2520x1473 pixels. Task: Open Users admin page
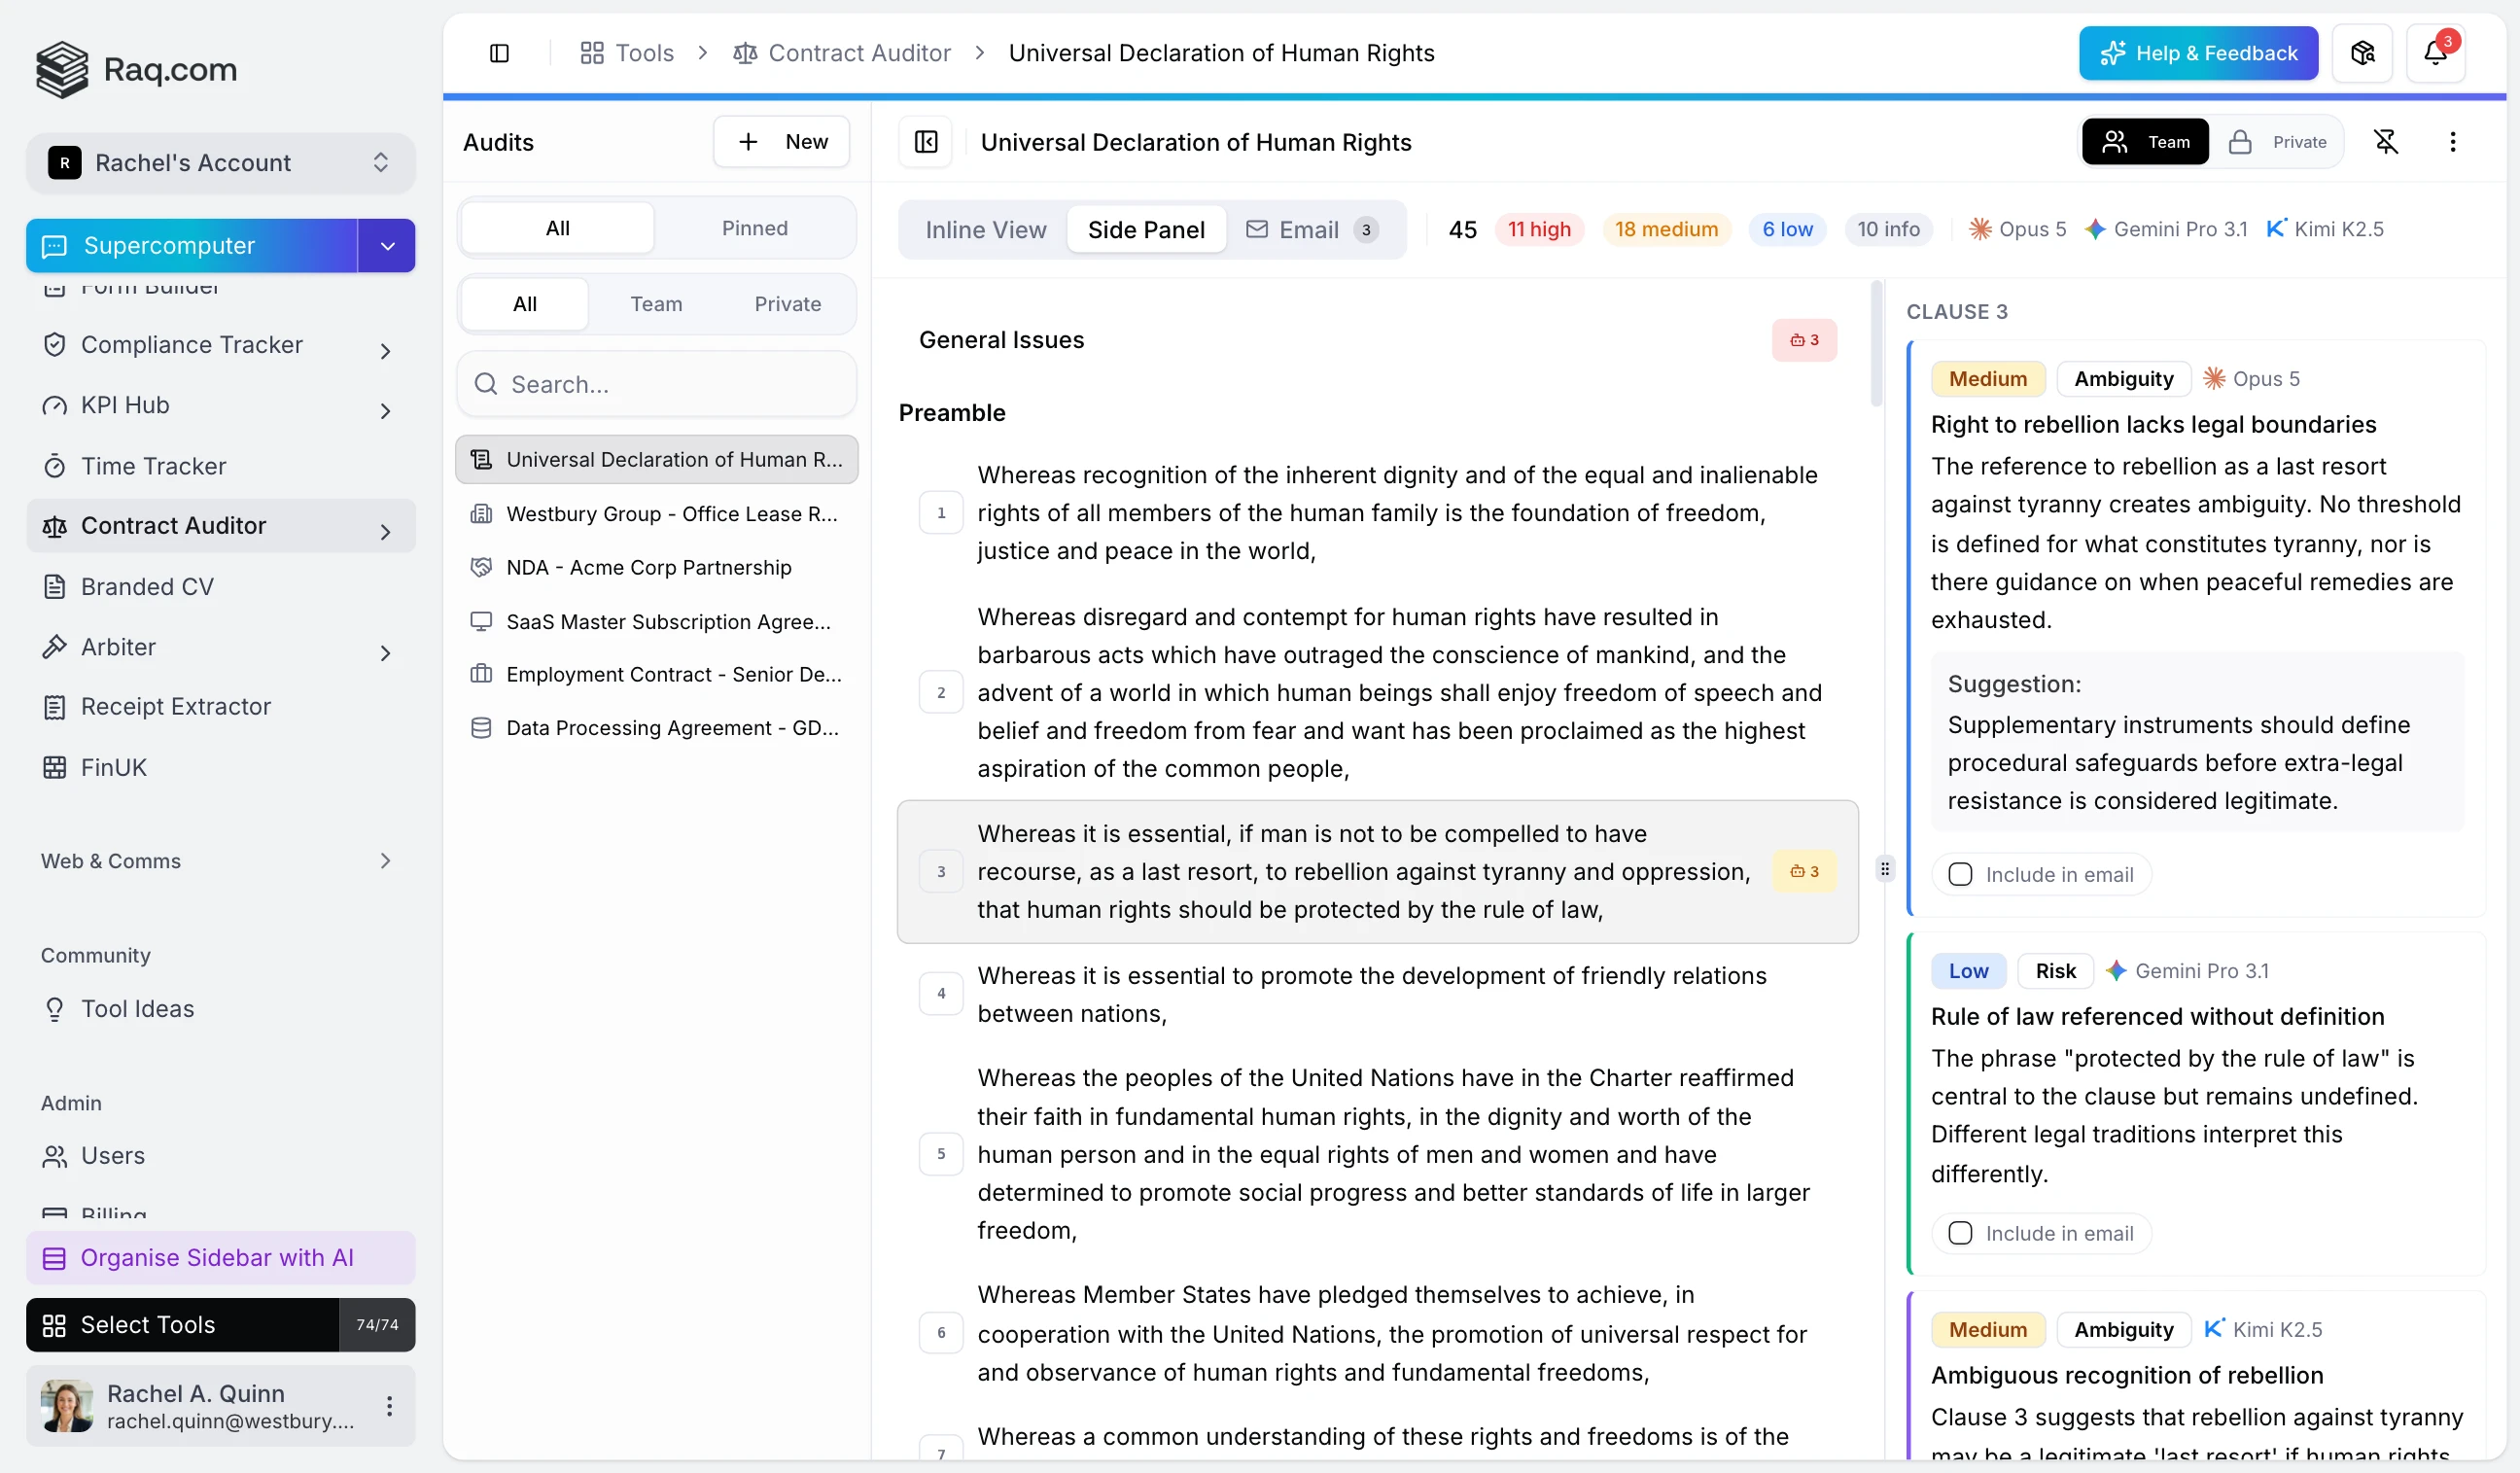(x=113, y=1156)
